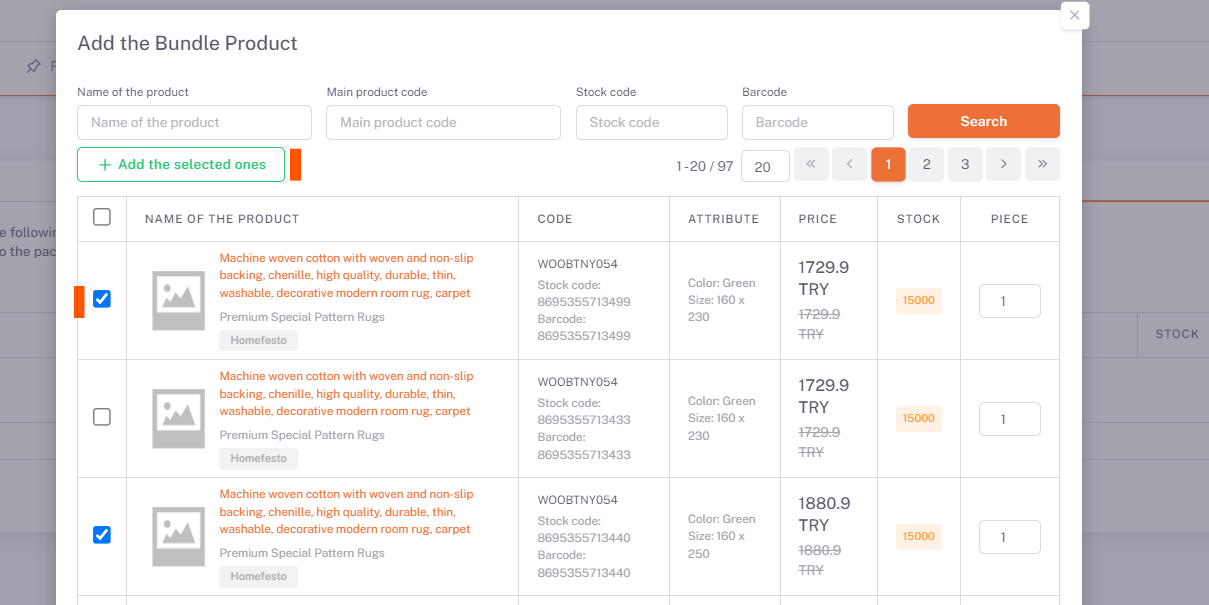Click third product's placeholder image

tap(178, 536)
